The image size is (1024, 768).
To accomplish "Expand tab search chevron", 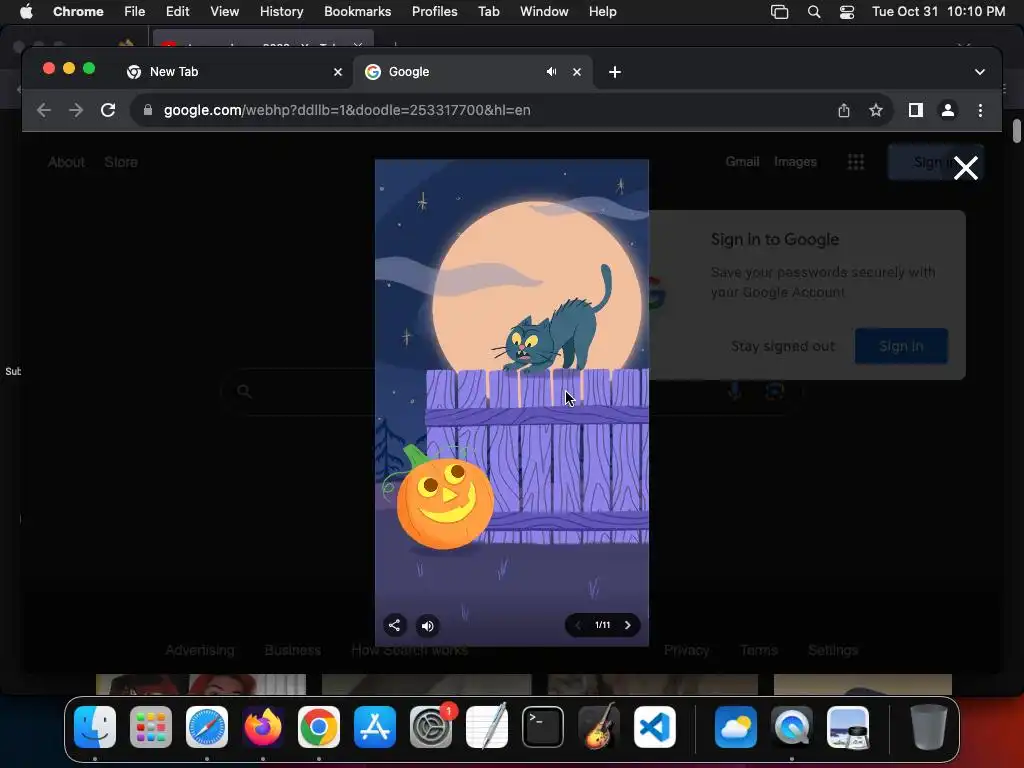I will click(x=980, y=72).
